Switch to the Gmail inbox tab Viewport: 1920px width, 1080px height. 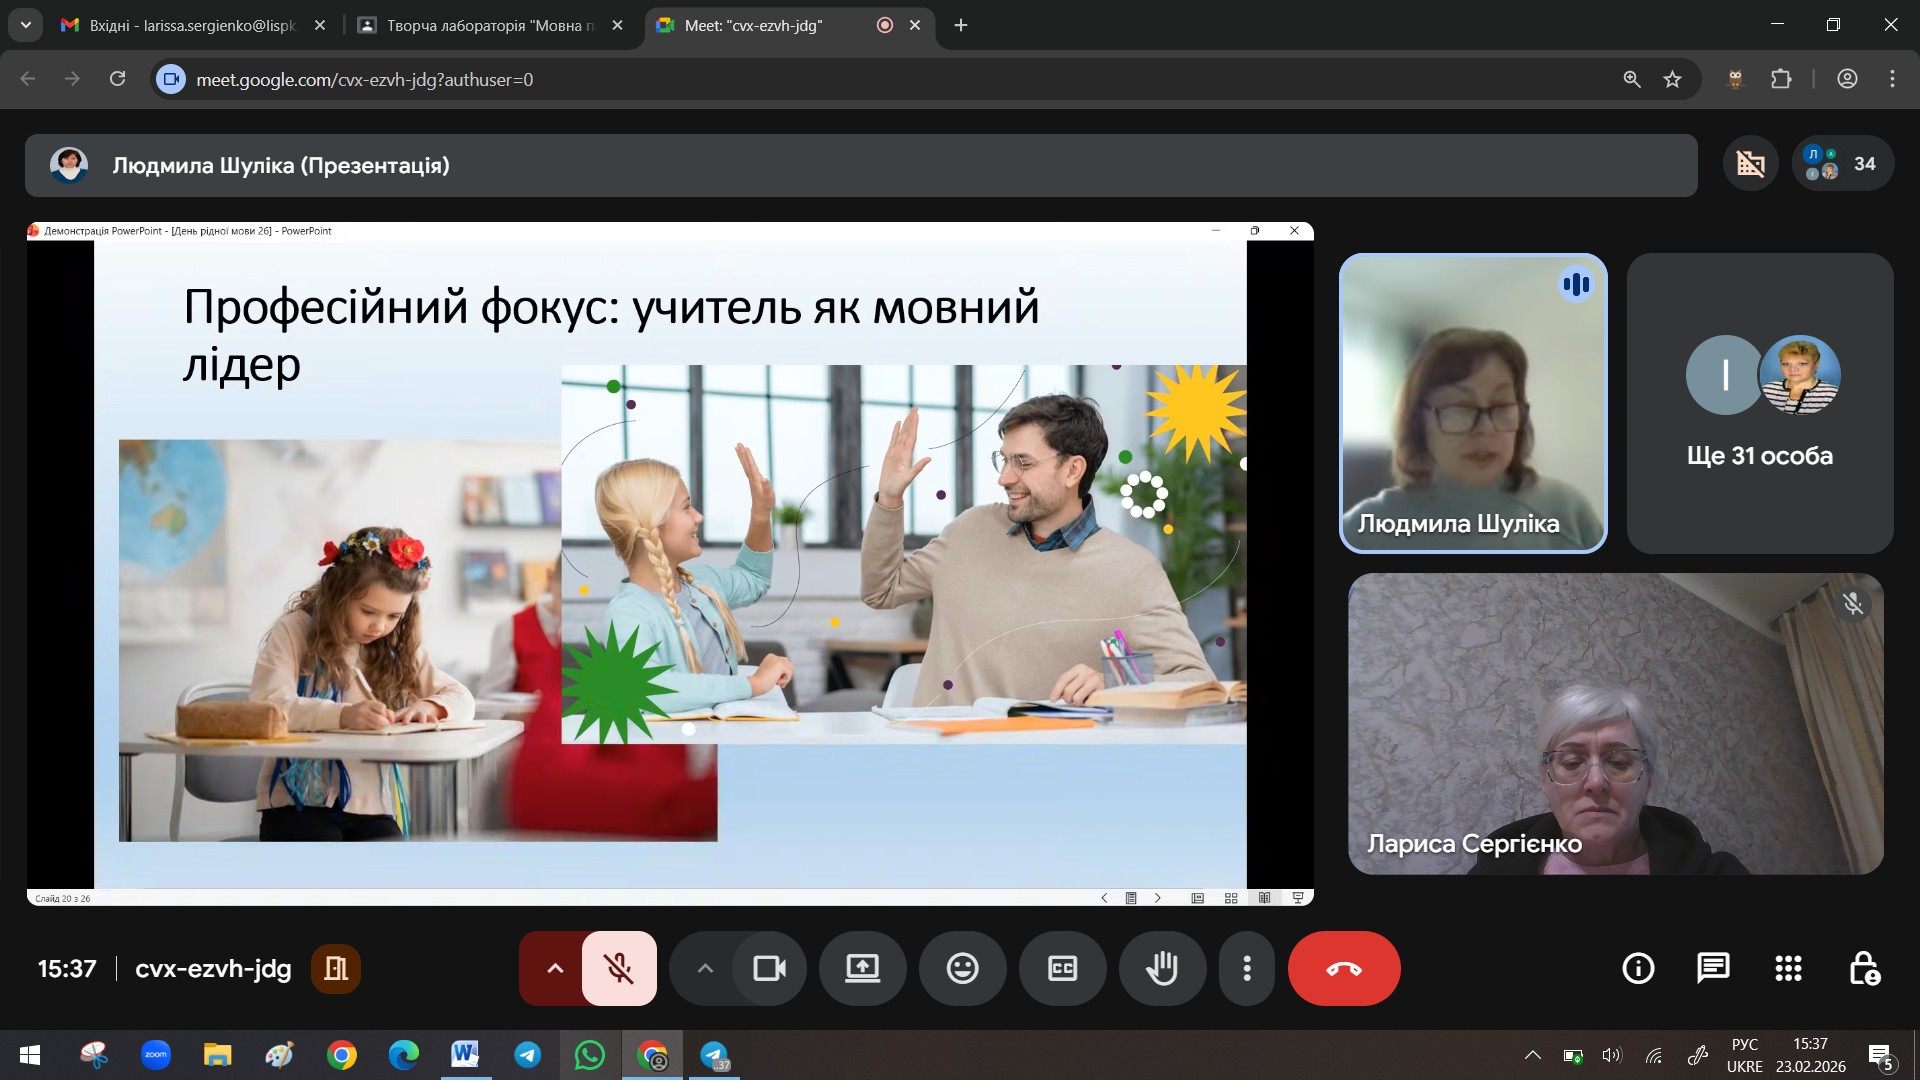click(190, 25)
